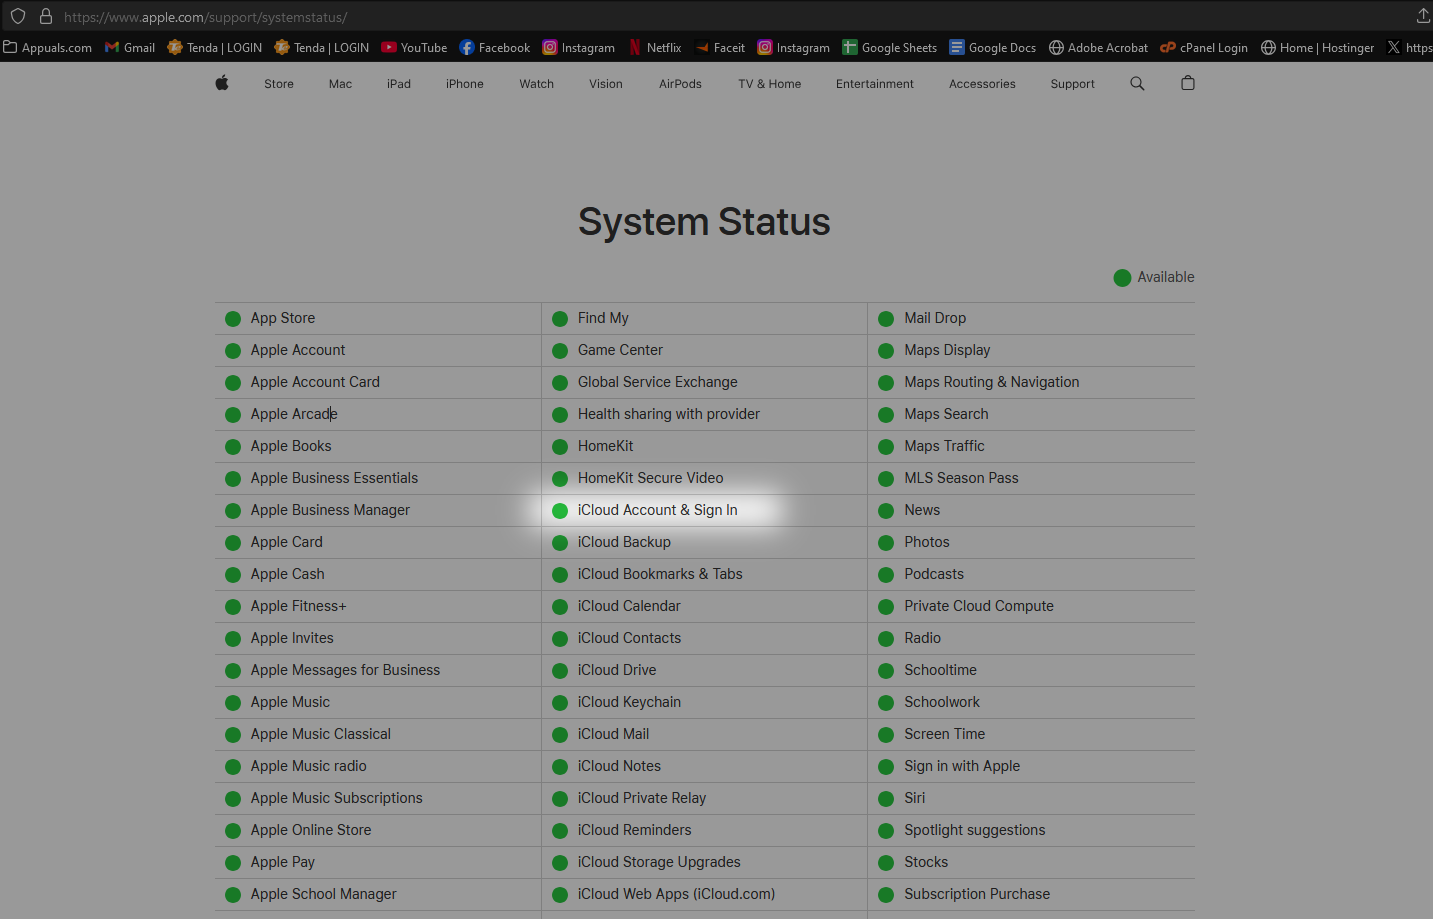This screenshot has height=919, width=1433.
Task: Click the lock icon in the address bar
Action: (x=46, y=16)
